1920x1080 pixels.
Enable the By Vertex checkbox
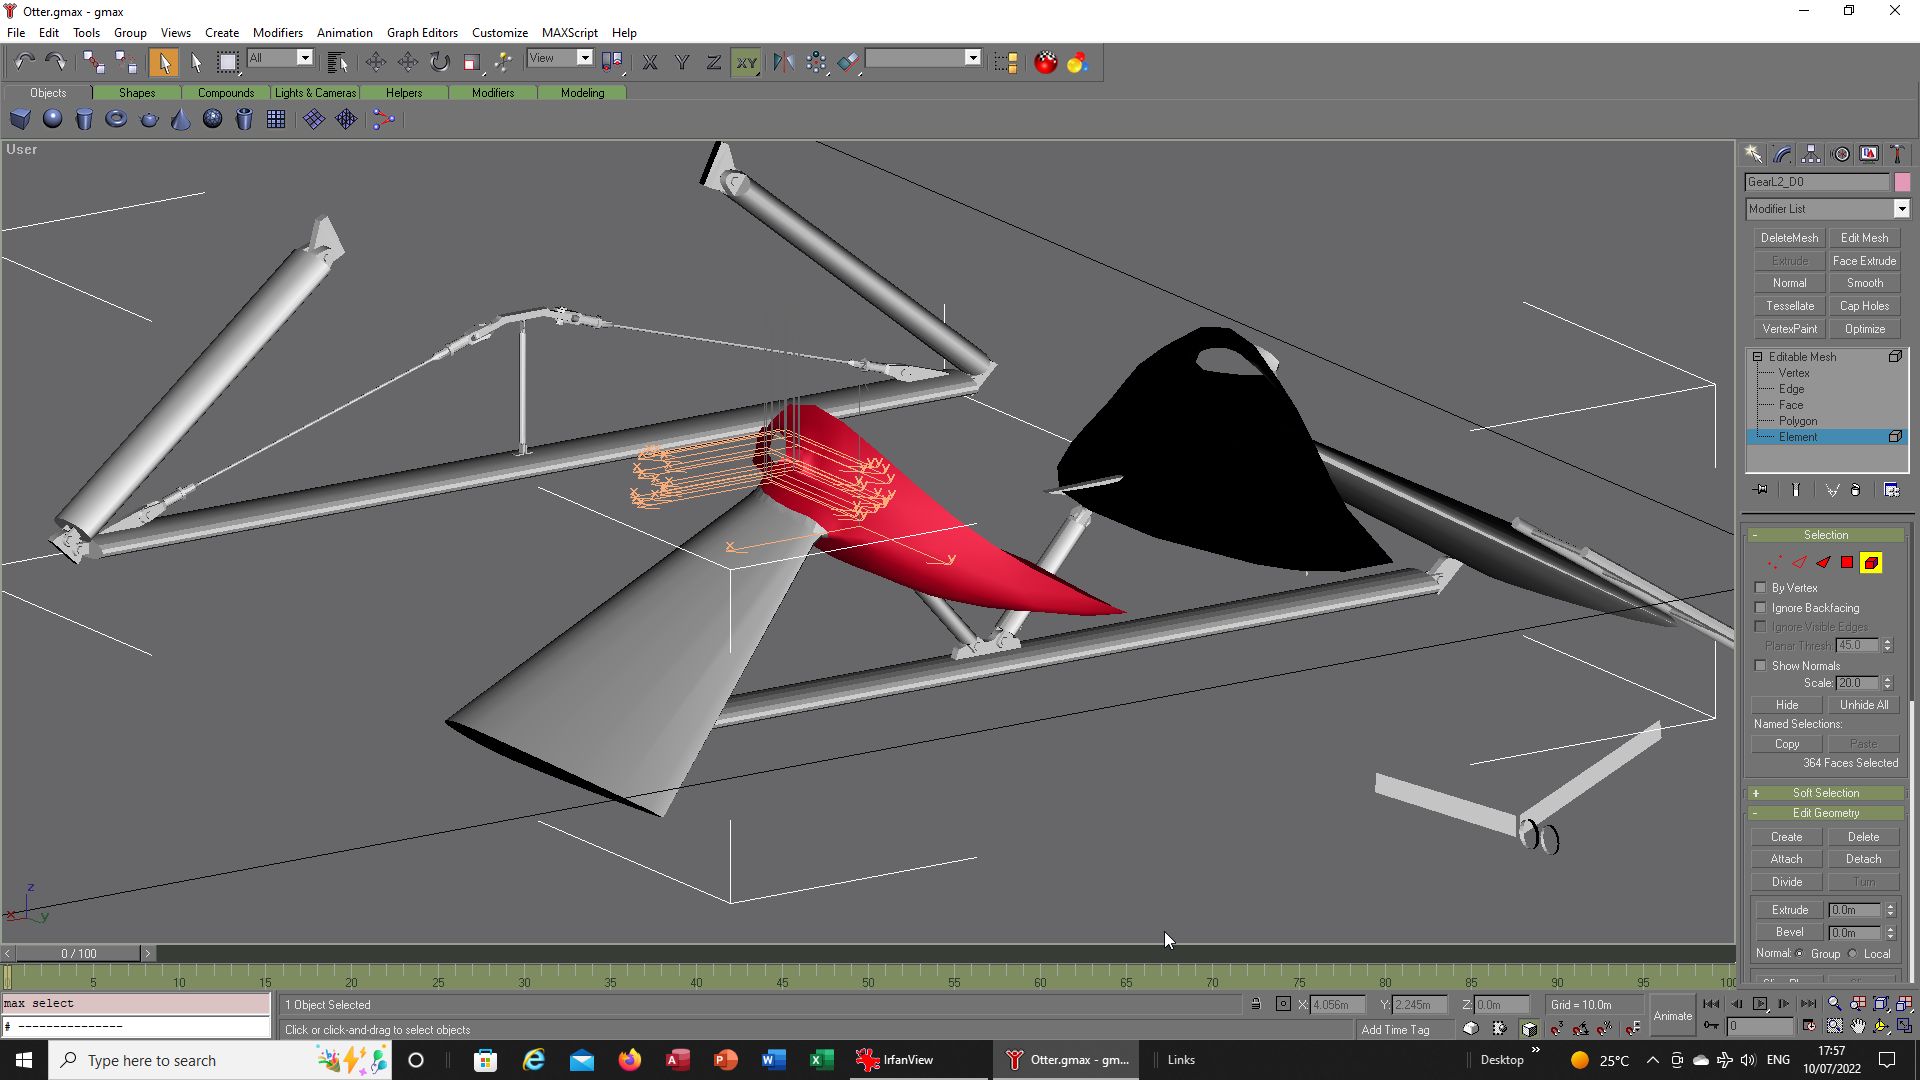pos(1761,588)
